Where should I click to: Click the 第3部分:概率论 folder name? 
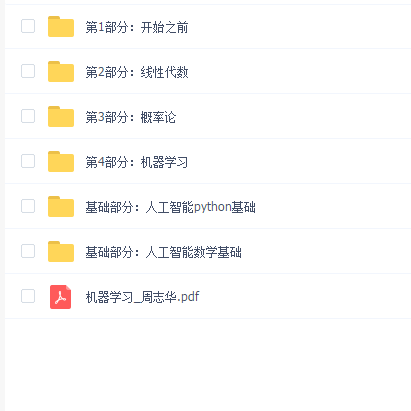(131, 117)
